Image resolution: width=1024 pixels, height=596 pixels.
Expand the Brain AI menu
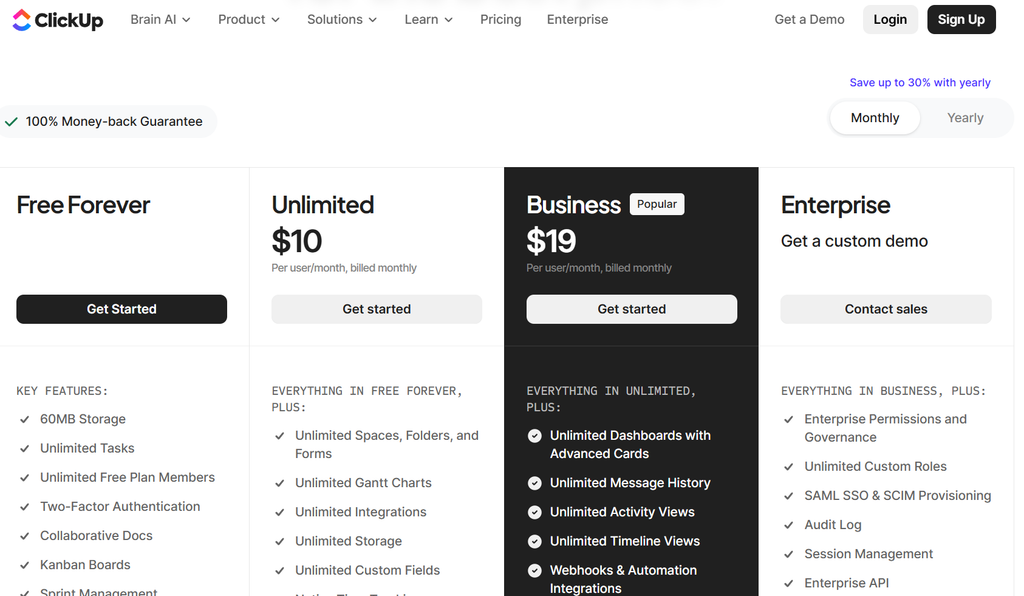[x=160, y=20]
